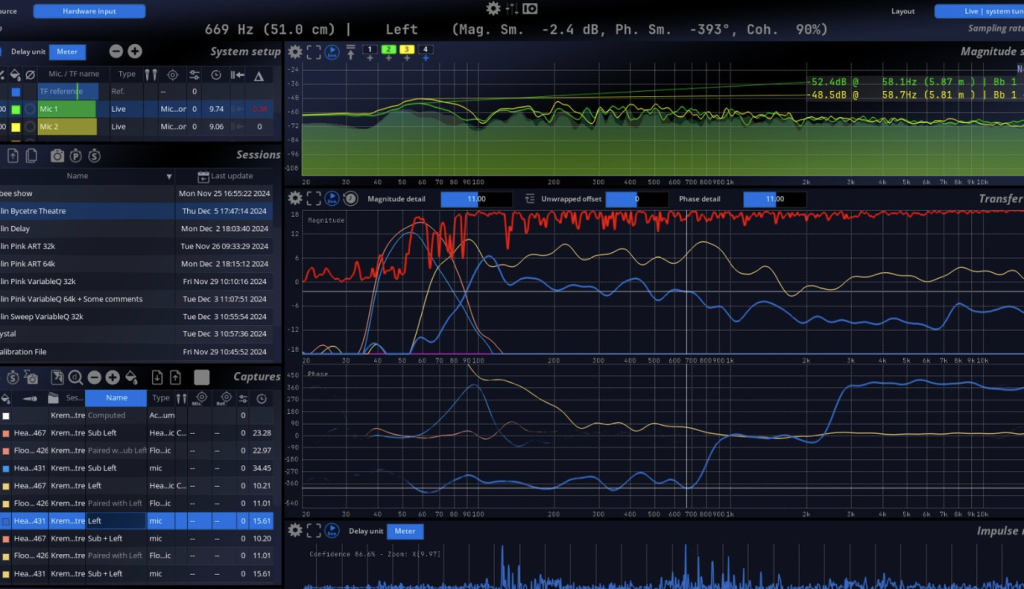Toggle fullscreen for the magnitude spectrum graph
1024x589 pixels.
[314, 51]
